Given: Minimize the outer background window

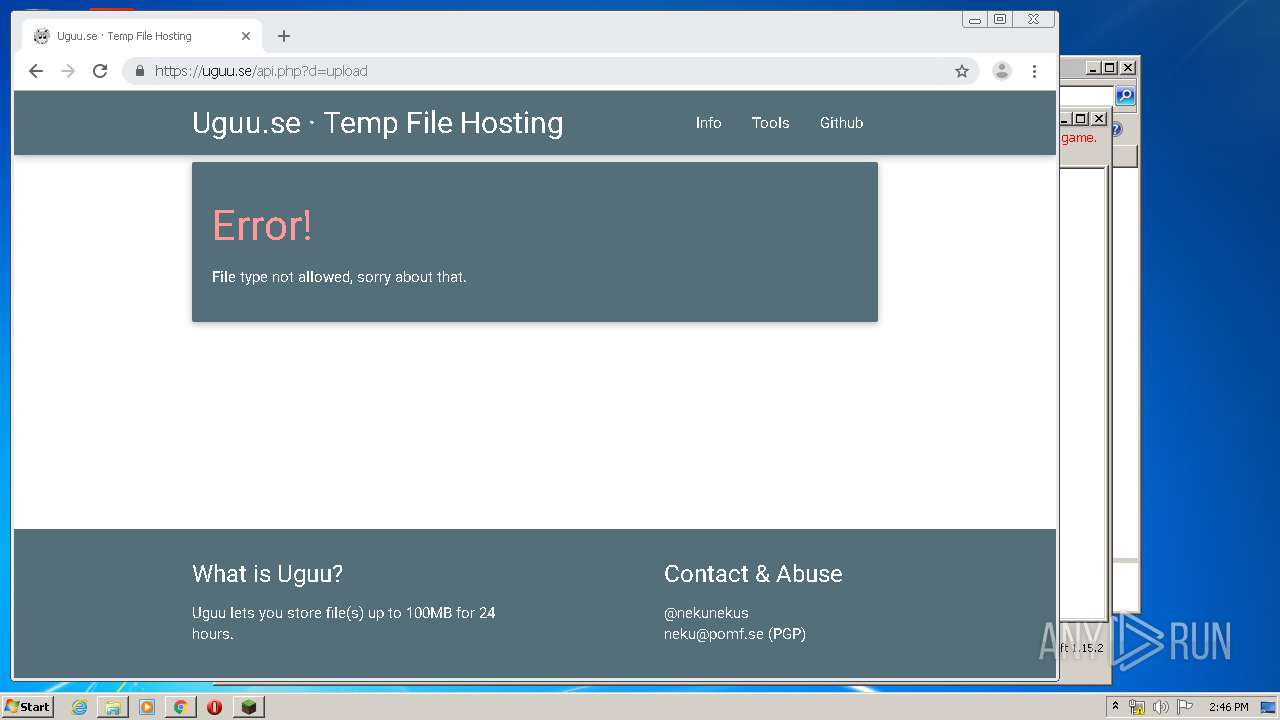Looking at the screenshot, I should (x=1093, y=68).
